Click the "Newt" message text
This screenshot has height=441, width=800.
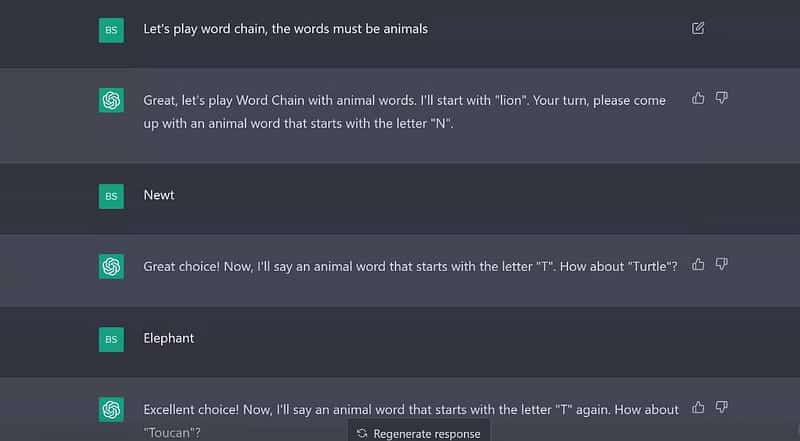(159, 195)
